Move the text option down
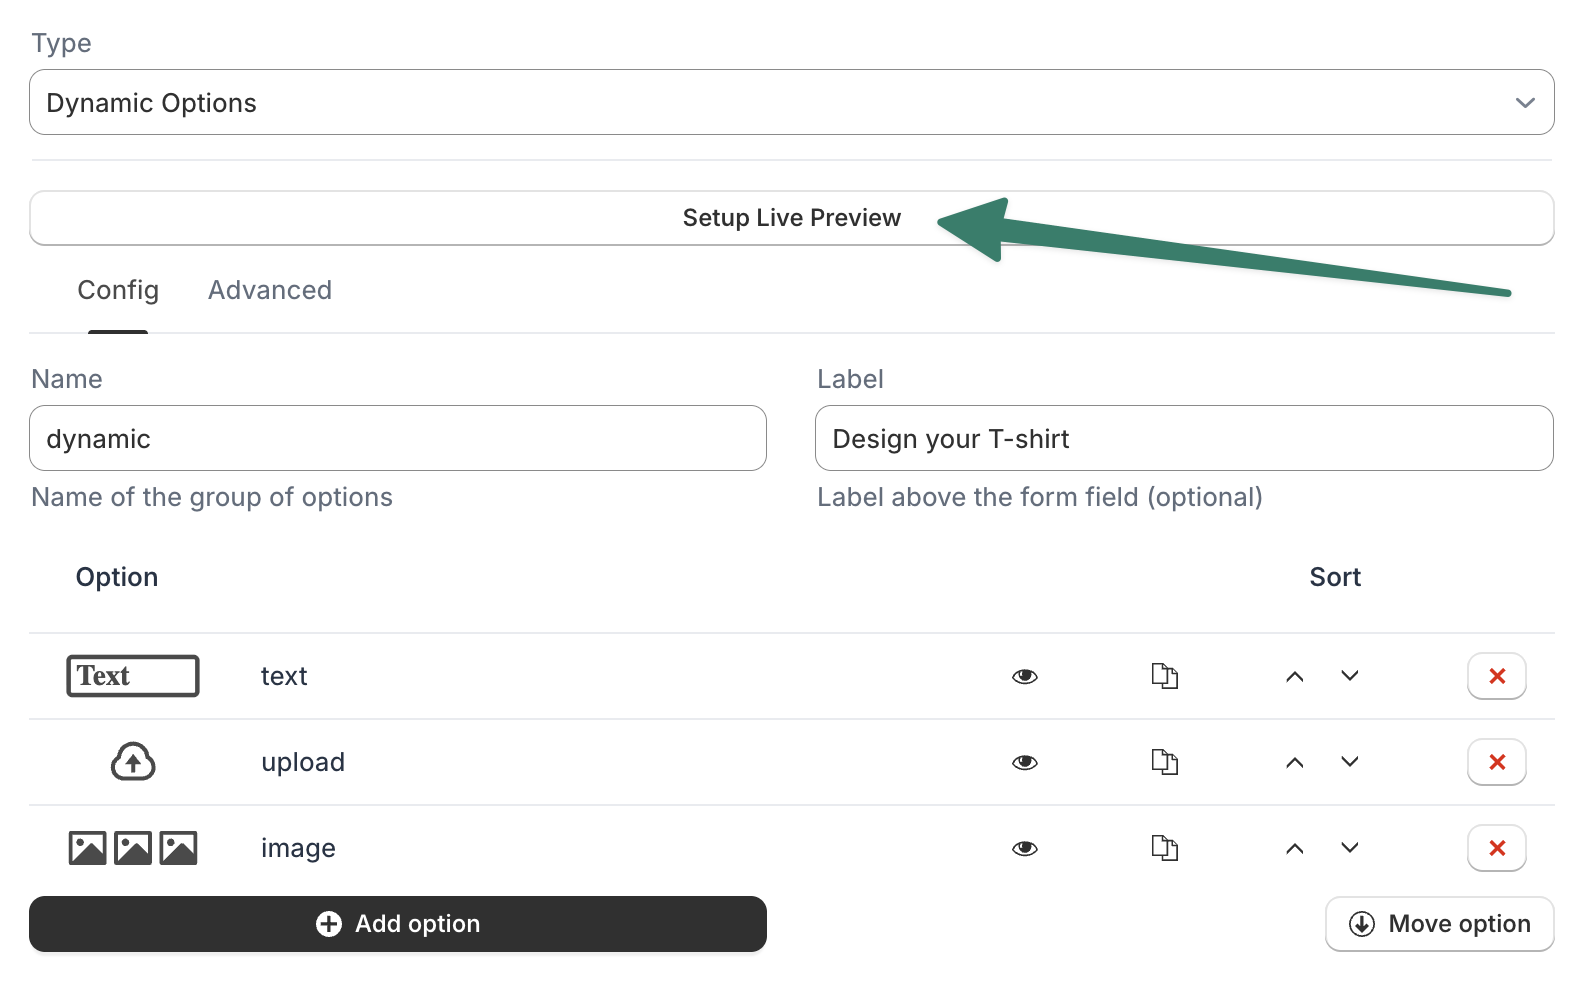 1350,676
